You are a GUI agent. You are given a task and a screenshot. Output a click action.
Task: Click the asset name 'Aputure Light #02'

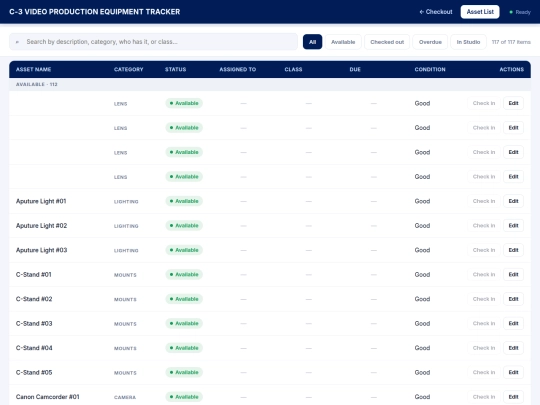[x=41, y=226]
